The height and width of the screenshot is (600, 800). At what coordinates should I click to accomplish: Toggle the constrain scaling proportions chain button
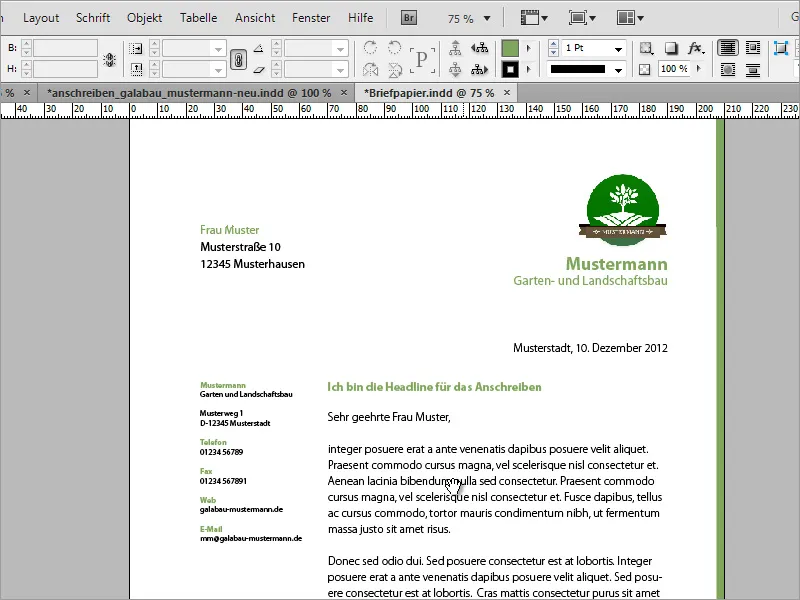click(x=238, y=59)
